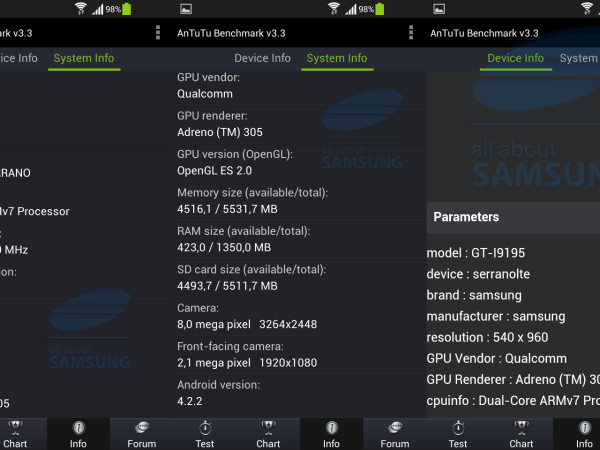
Task: Tap the green battery icon in left screenshot
Action: click(x=127, y=9)
